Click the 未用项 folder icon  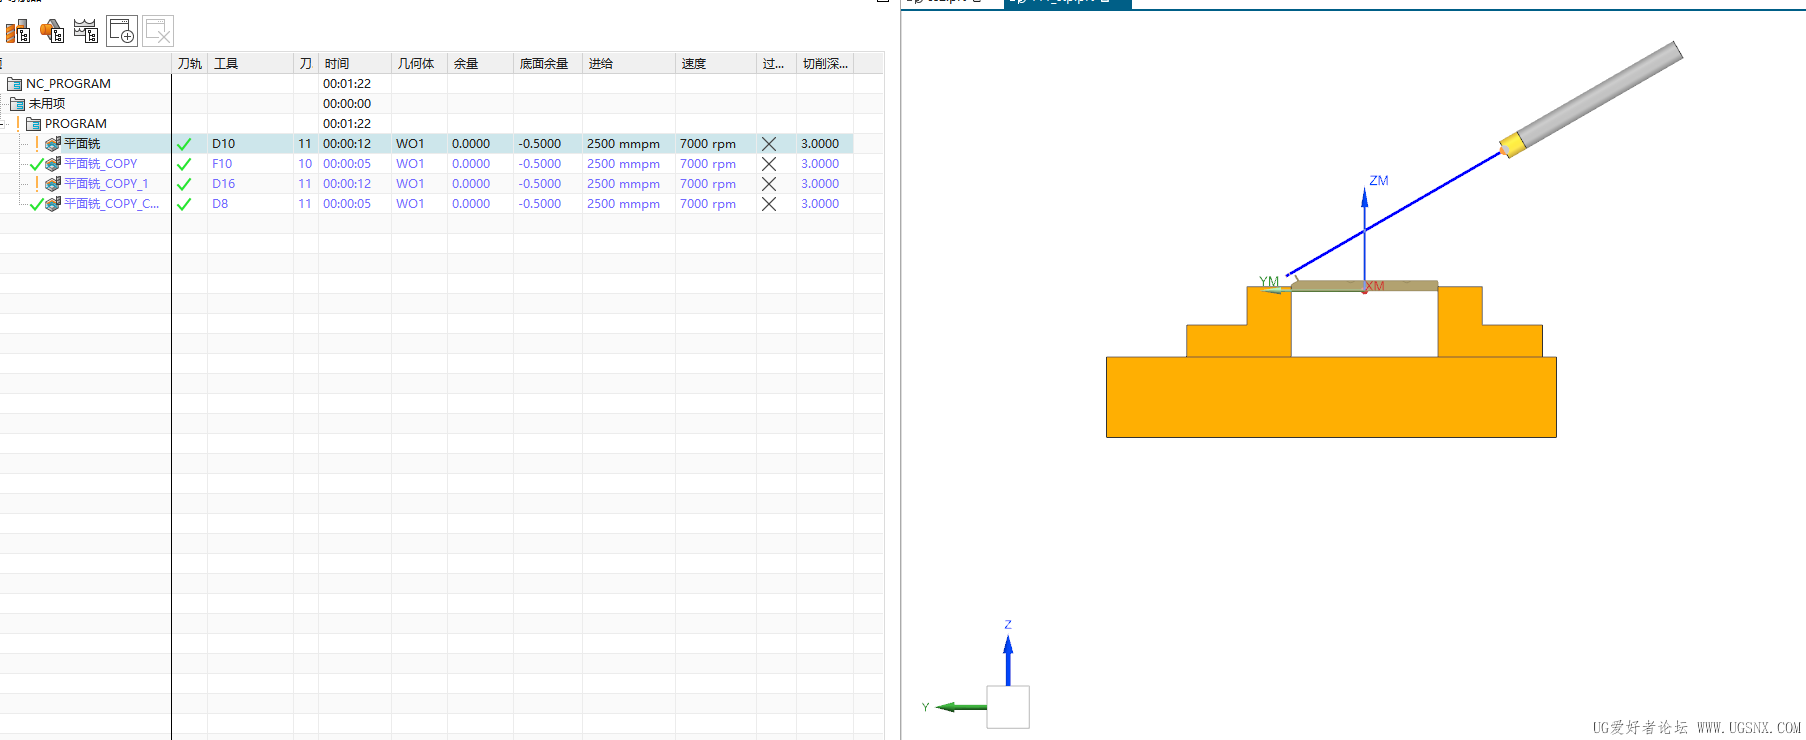point(17,104)
